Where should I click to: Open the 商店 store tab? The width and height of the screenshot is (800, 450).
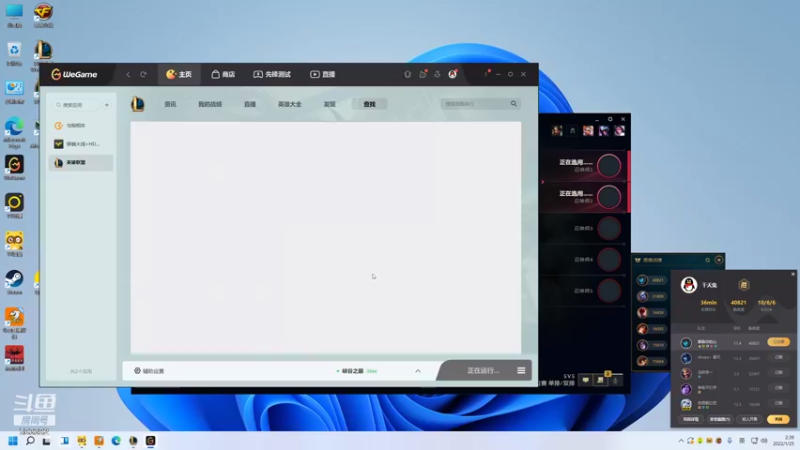223,74
